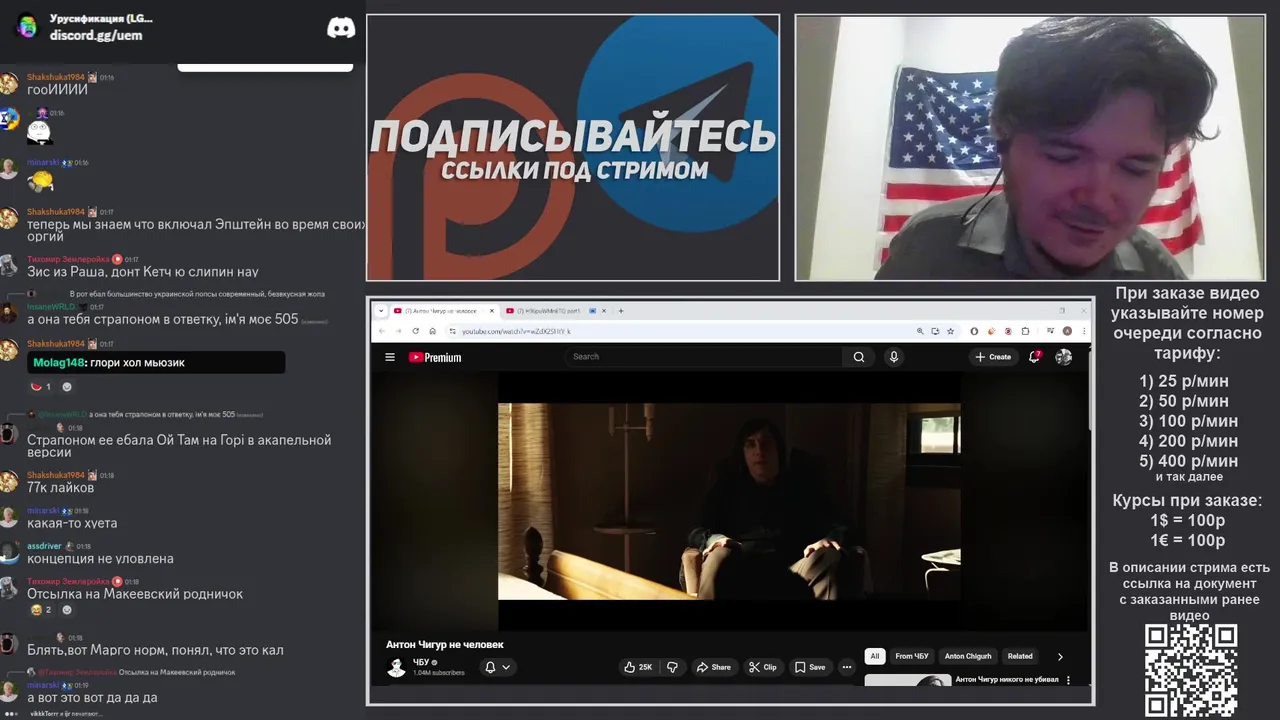
Task: Click the Уpусификация server icon
Action: (x=27, y=27)
